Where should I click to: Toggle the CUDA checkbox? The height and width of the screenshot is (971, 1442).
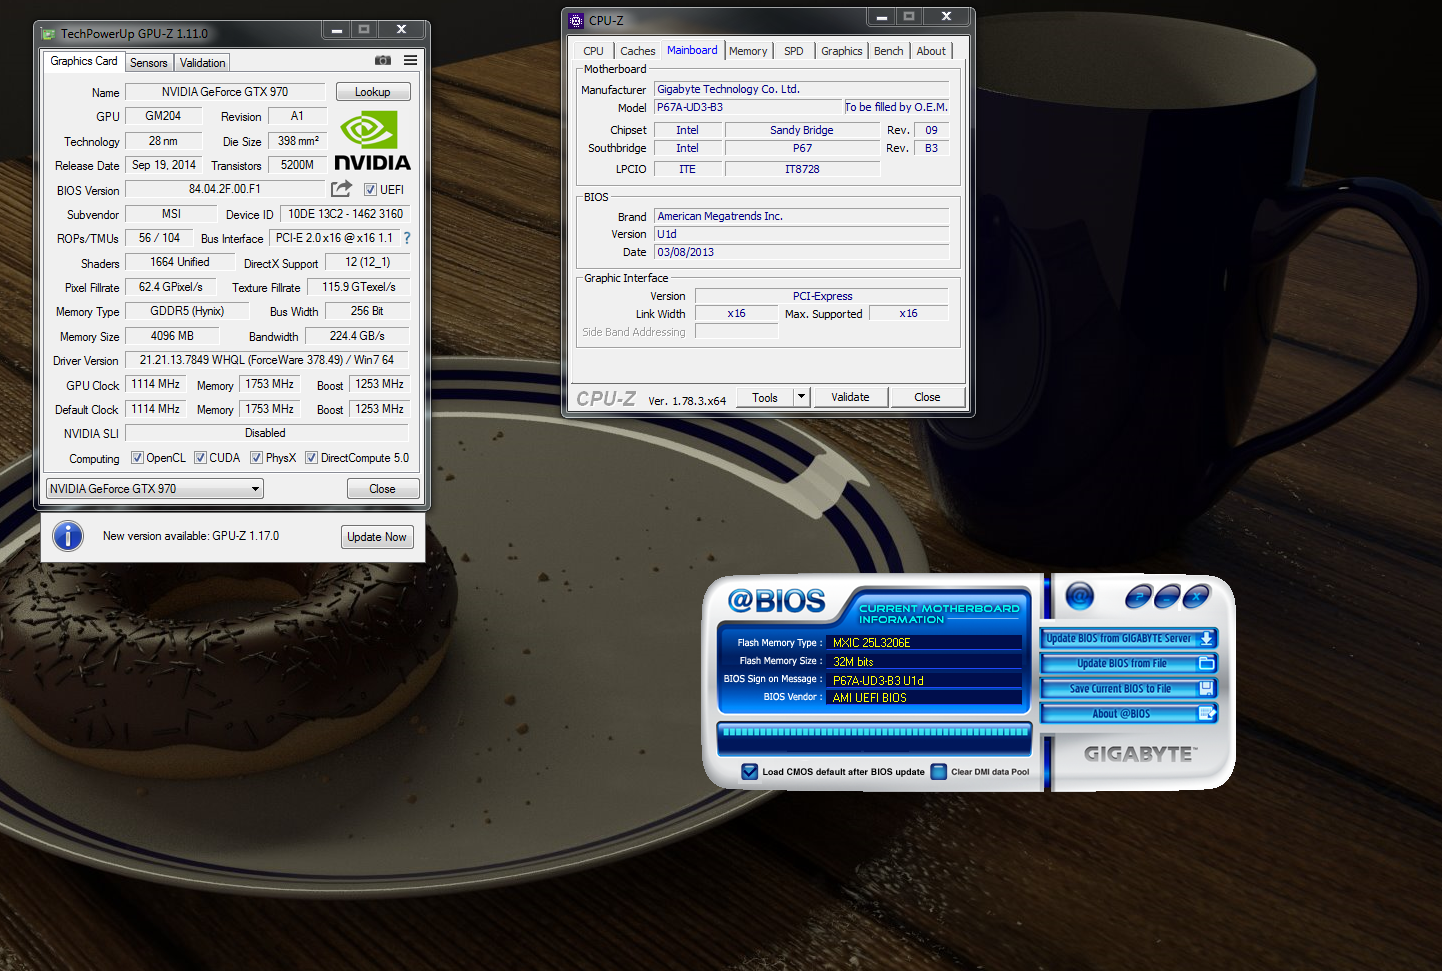pyautogui.click(x=201, y=458)
